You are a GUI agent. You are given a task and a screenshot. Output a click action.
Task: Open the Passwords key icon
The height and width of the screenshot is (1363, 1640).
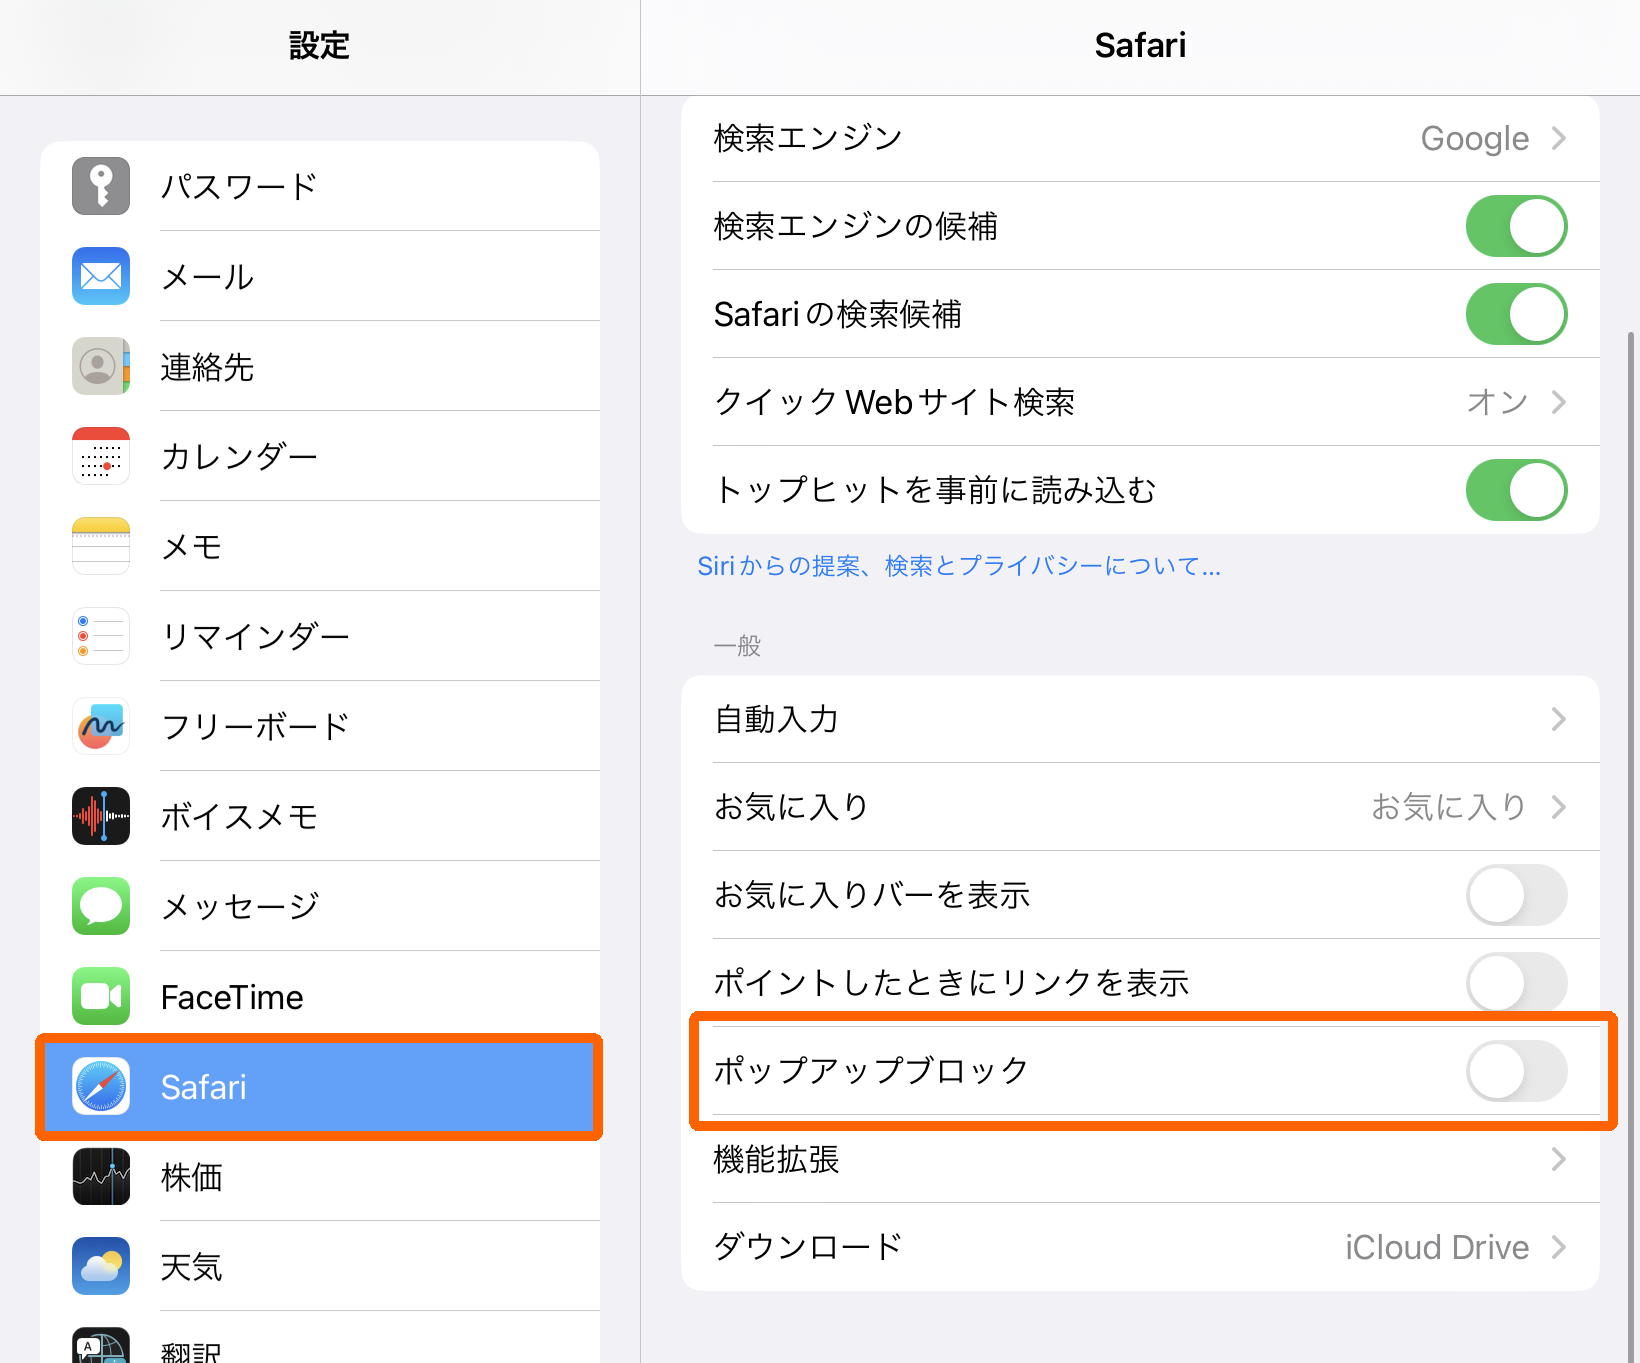(x=101, y=186)
